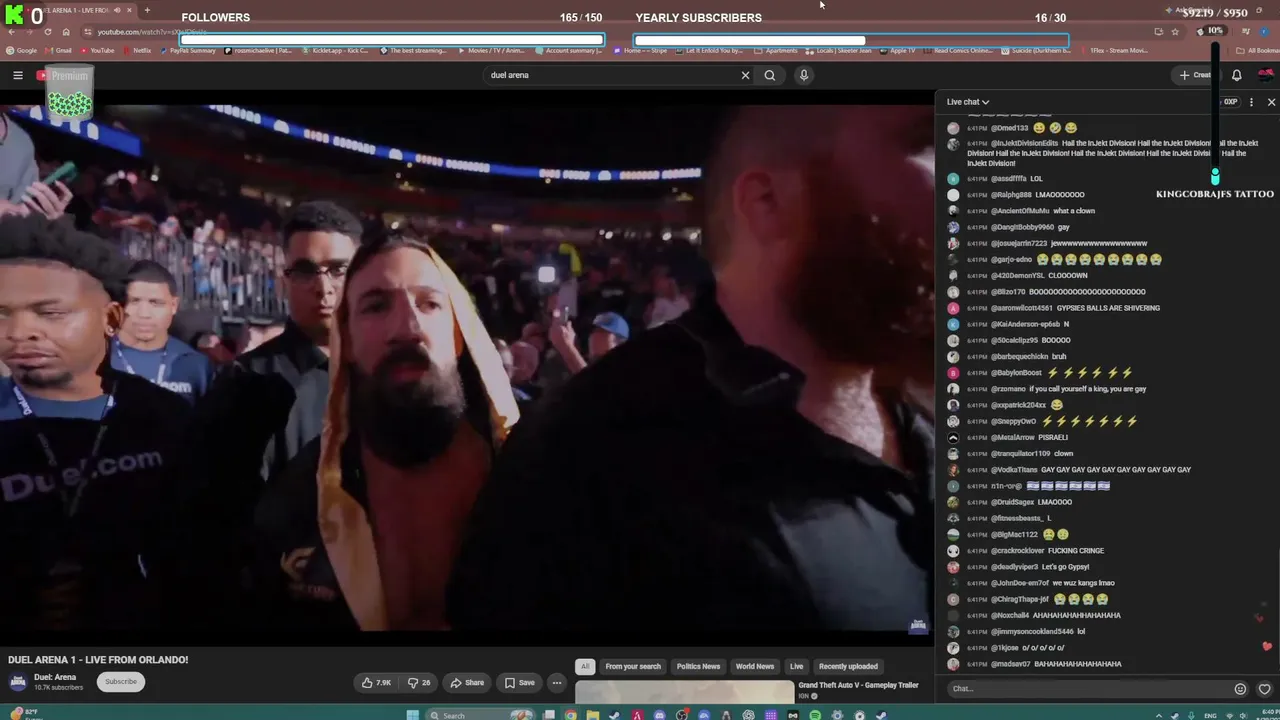Start a voice search with the microphone

pos(803,75)
